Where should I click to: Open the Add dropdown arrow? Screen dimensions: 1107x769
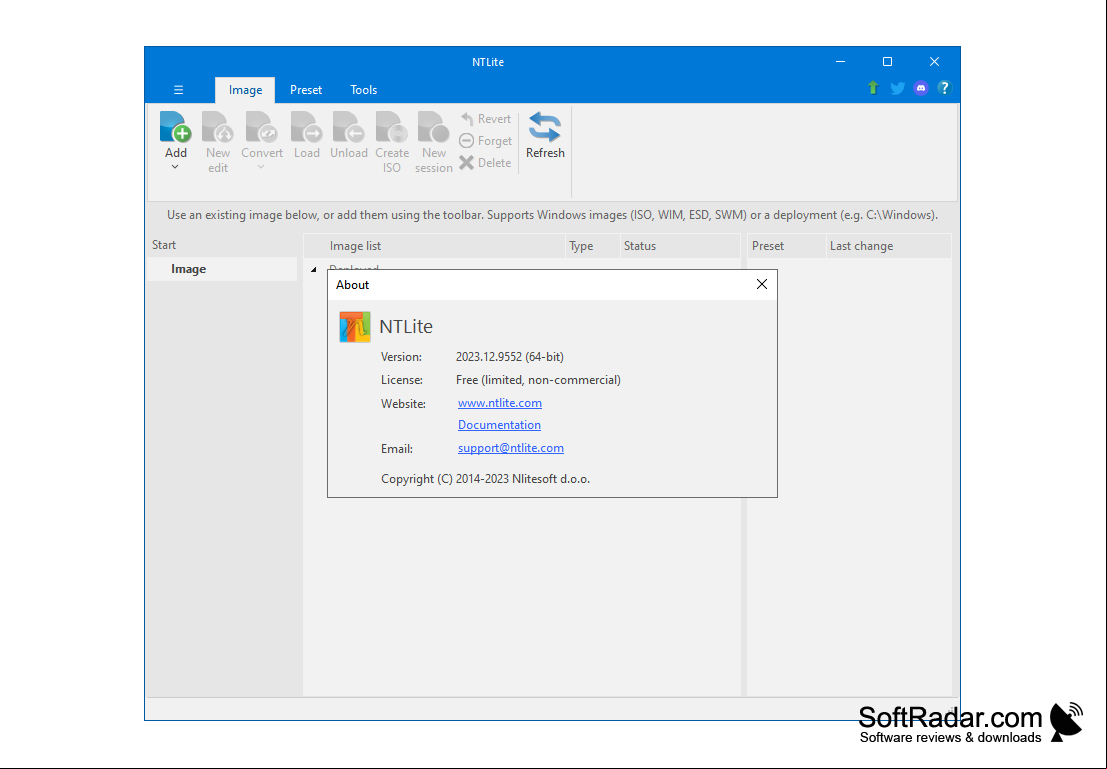pyautogui.click(x=175, y=167)
